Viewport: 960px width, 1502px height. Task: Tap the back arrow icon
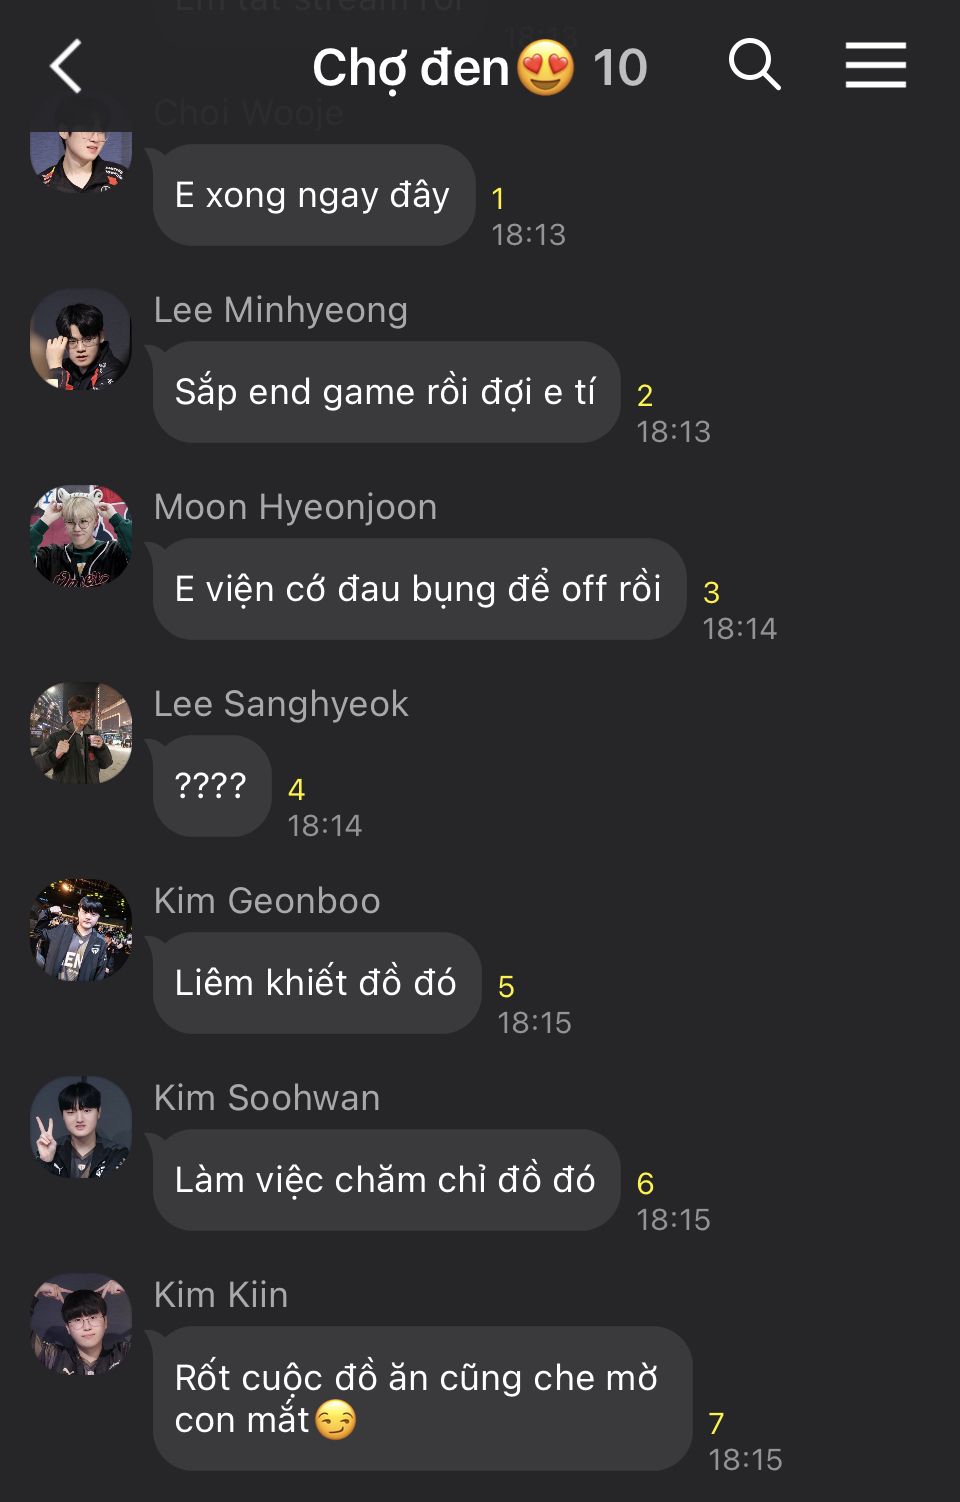coord(66,67)
